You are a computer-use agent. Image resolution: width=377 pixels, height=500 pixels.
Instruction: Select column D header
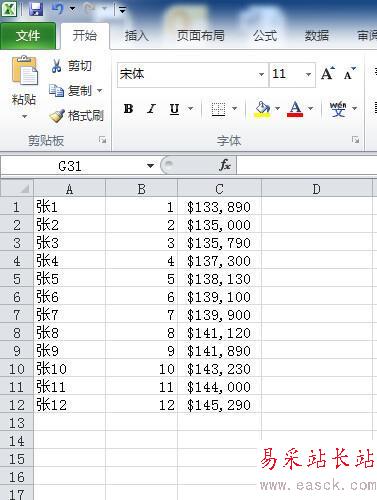point(317,189)
